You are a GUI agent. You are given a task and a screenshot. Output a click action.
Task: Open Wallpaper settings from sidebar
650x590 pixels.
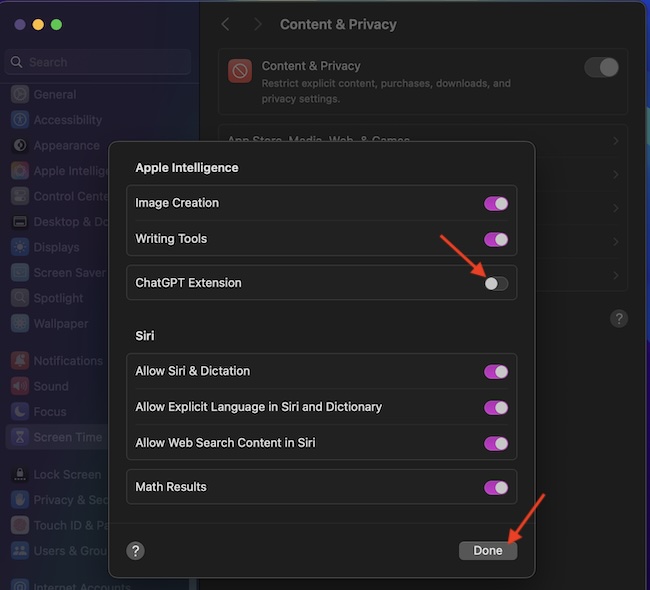[x=60, y=324]
